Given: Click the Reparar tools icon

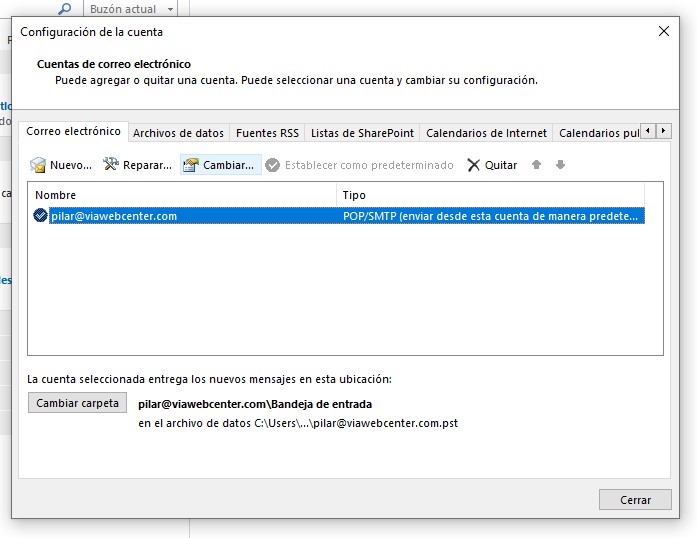Looking at the screenshot, I should (x=111, y=165).
